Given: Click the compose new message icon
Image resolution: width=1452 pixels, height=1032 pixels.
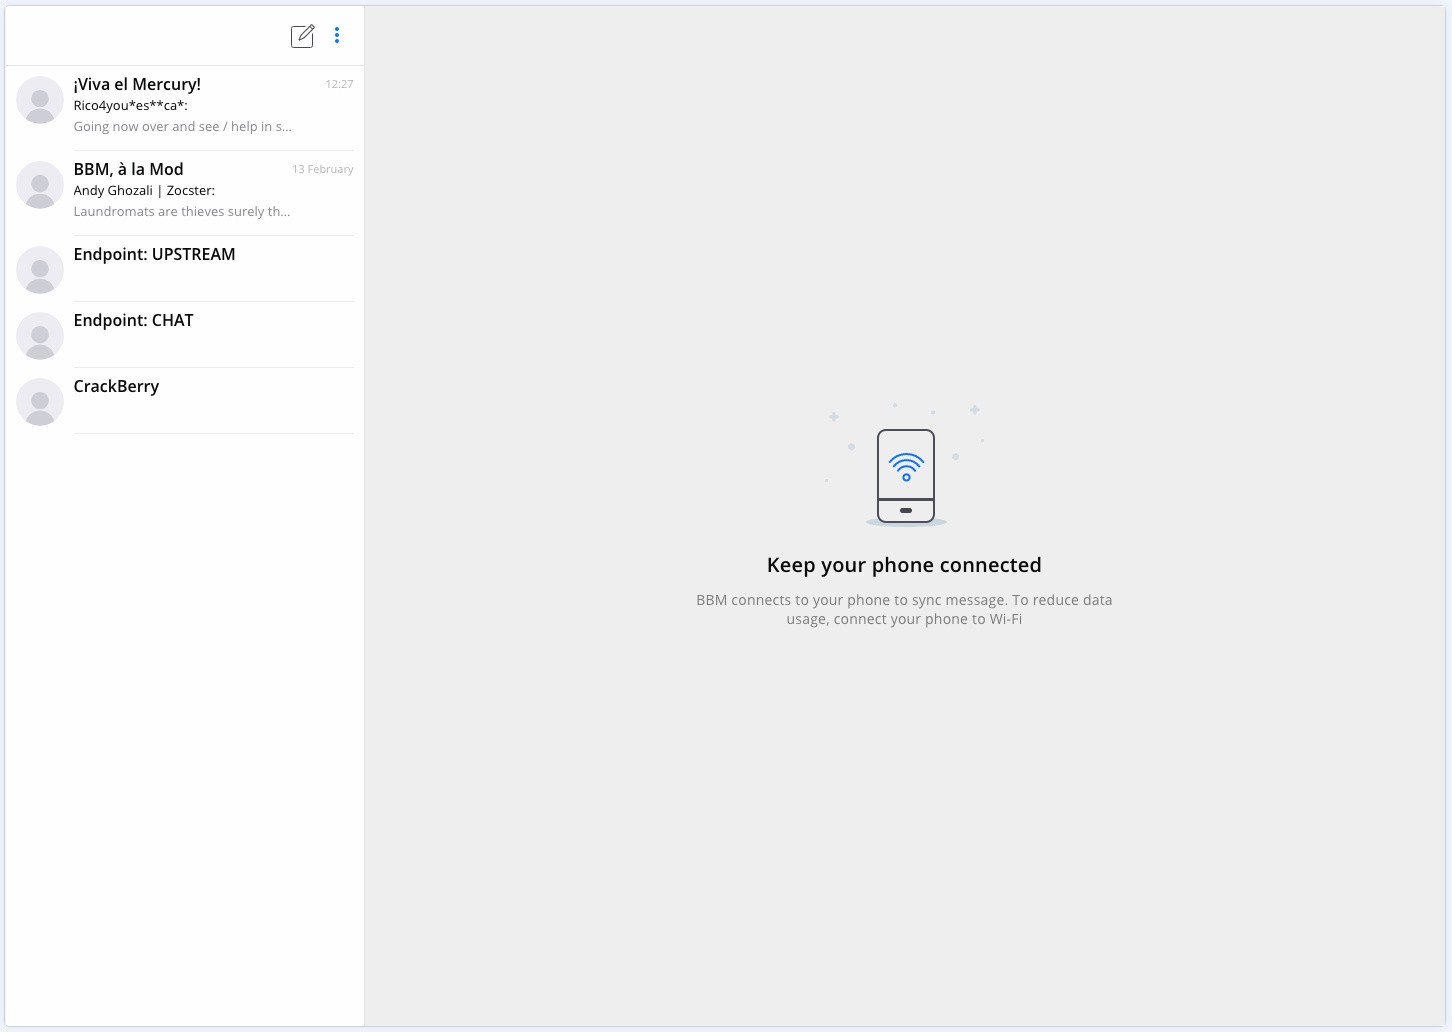Looking at the screenshot, I should (x=302, y=36).
